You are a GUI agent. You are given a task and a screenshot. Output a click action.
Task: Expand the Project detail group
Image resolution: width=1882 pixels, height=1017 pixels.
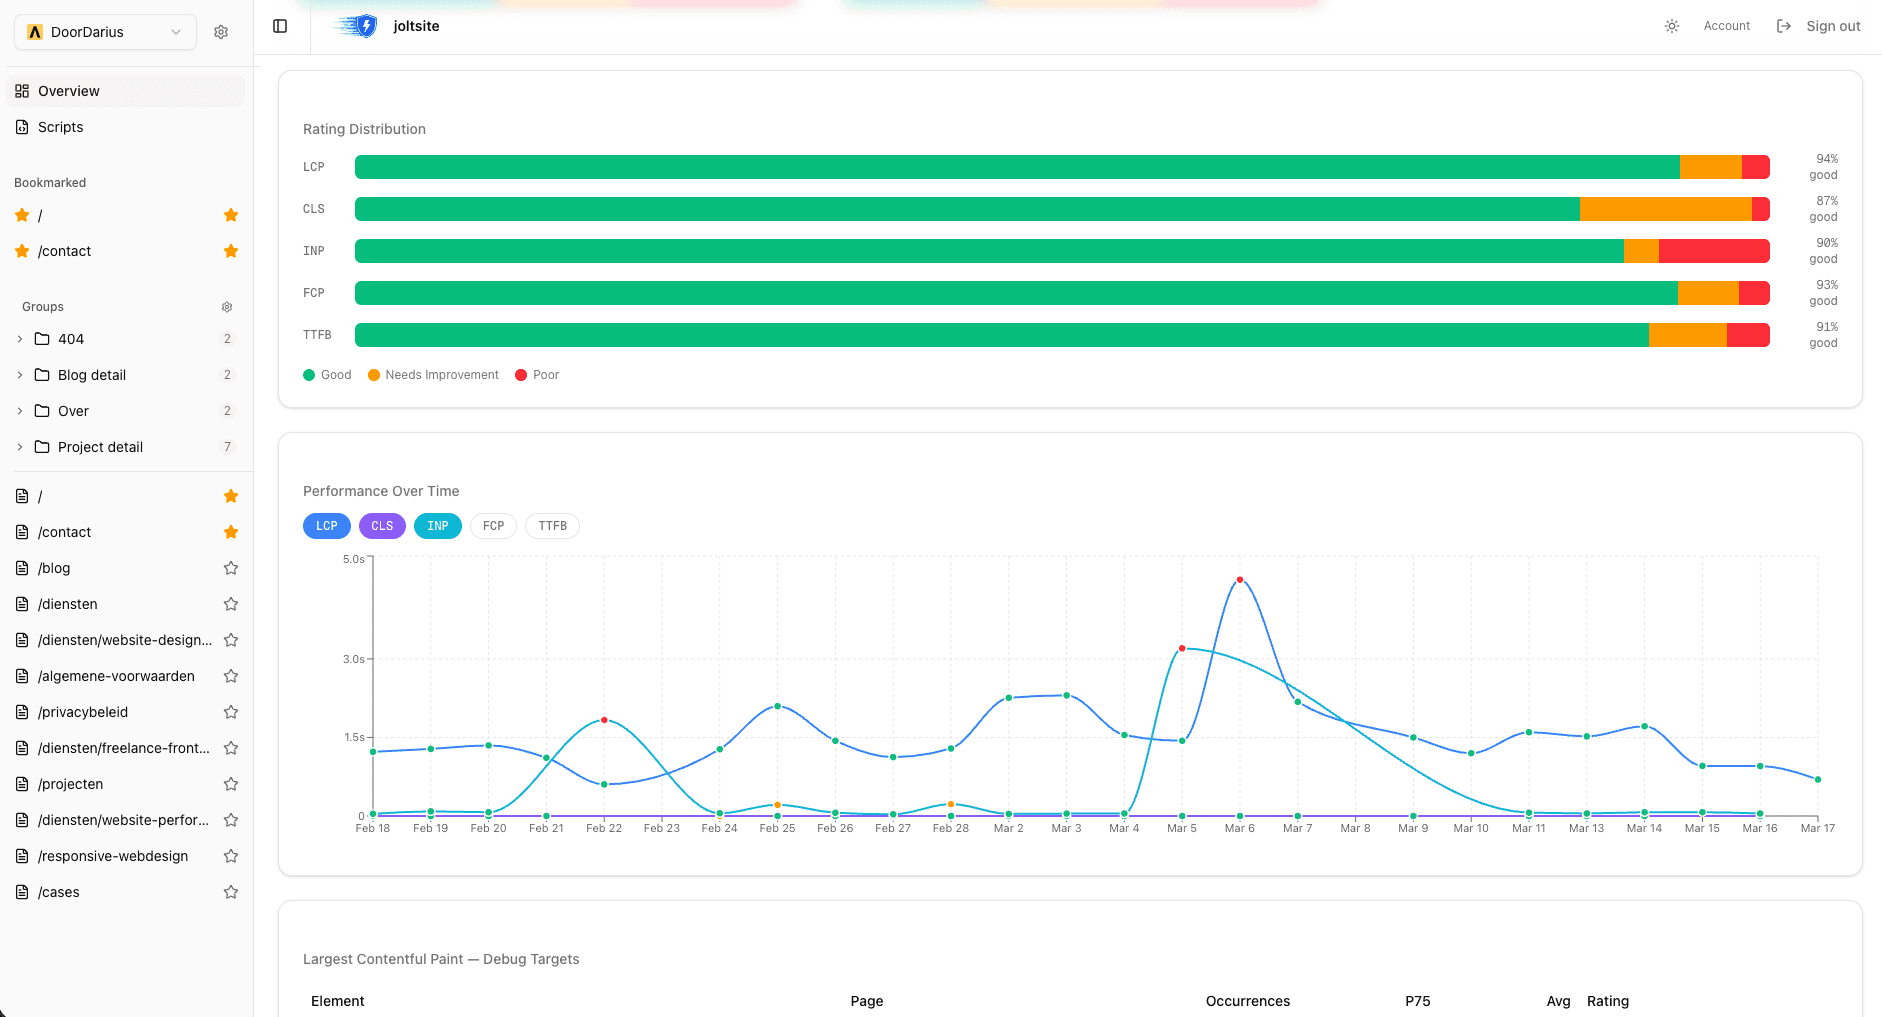click(19, 447)
